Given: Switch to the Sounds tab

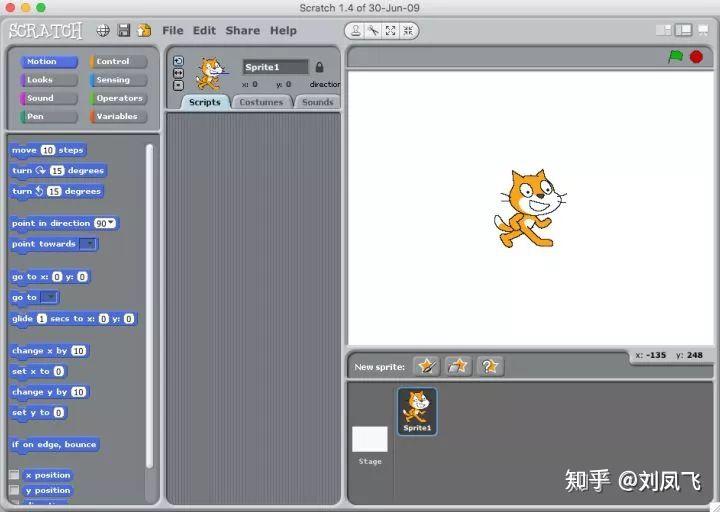Looking at the screenshot, I should pos(317,102).
